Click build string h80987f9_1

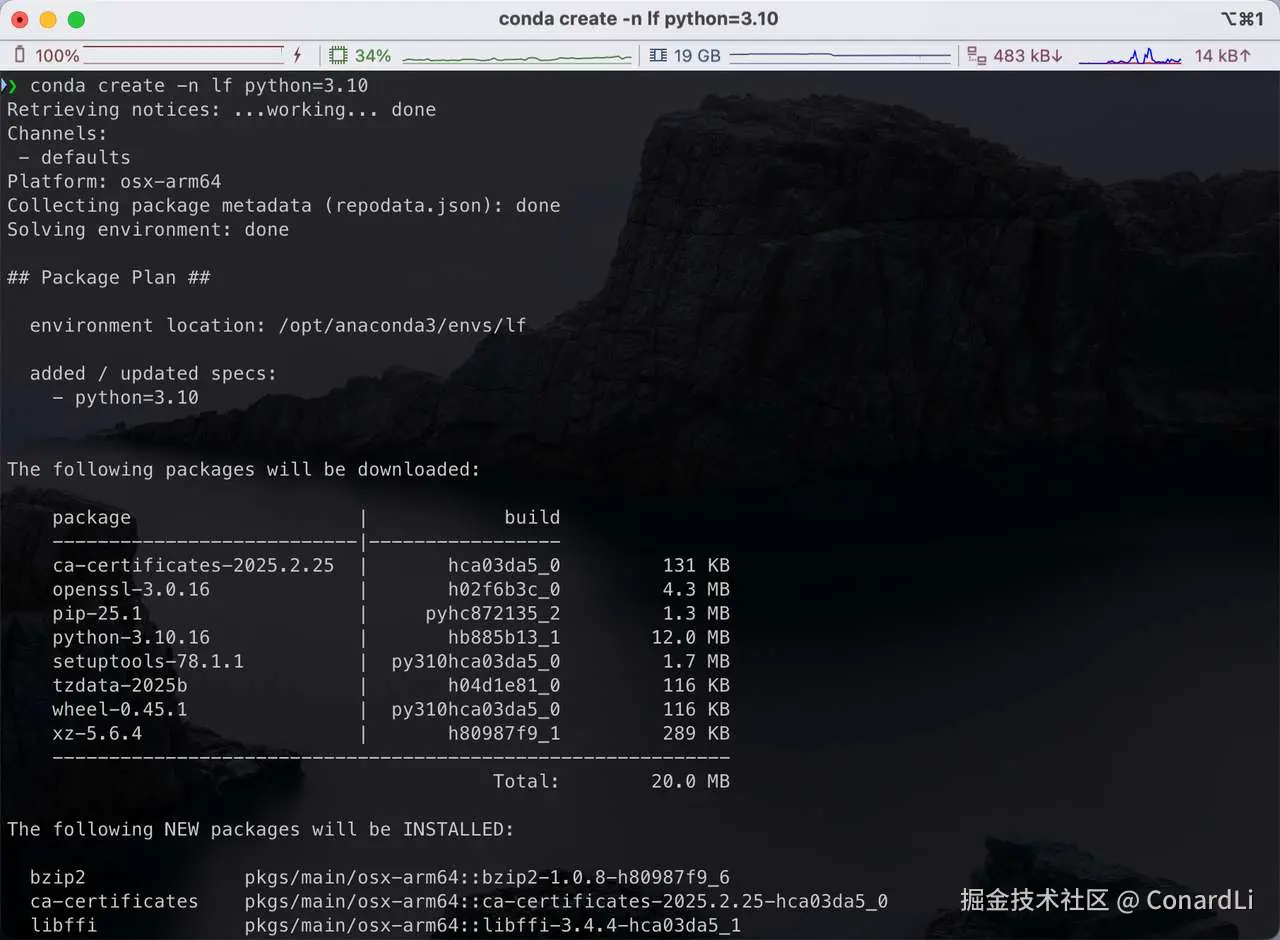tap(504, 734)
